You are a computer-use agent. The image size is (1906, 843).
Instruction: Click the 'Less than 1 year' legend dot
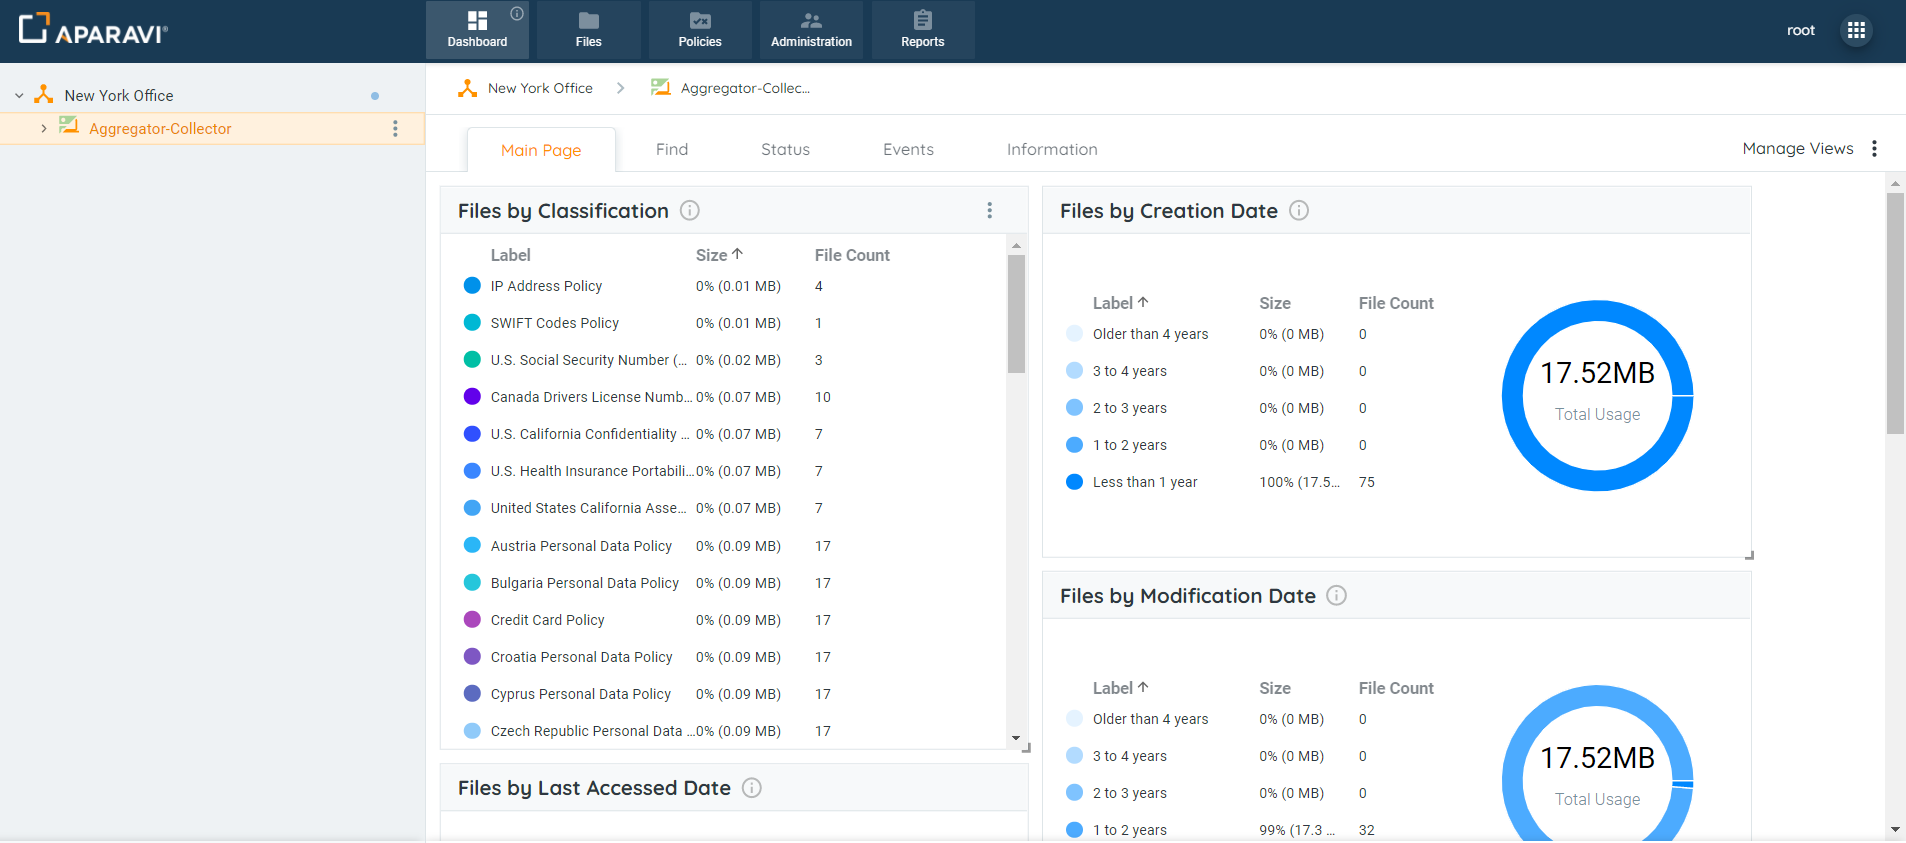point(1075,482)
